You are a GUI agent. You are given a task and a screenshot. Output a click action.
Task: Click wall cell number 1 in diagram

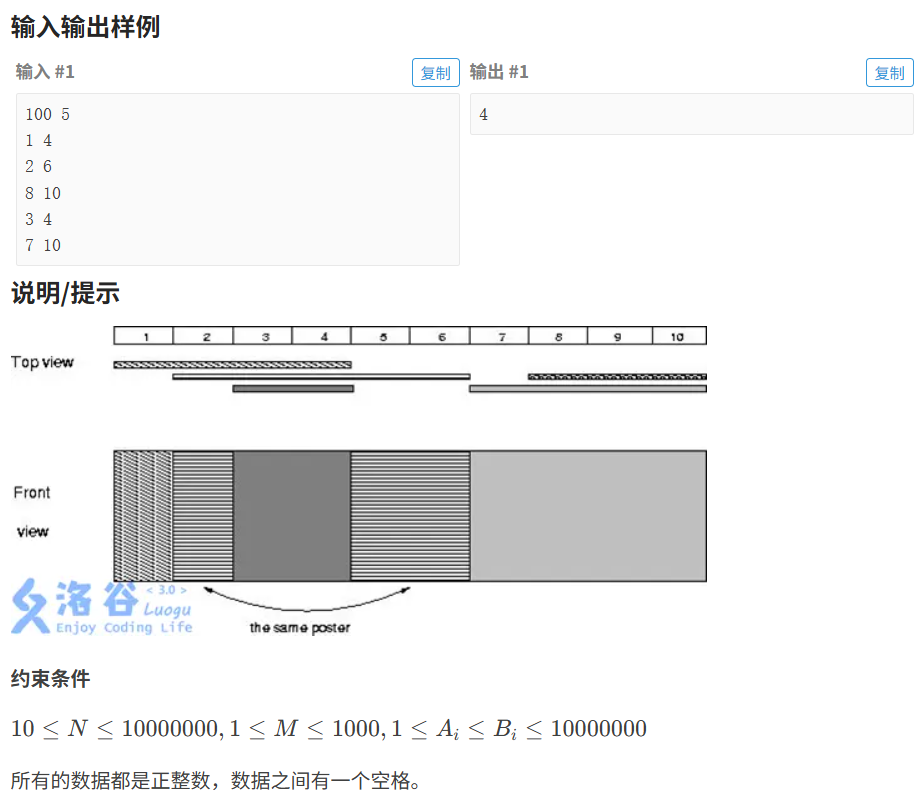point(143,336)
